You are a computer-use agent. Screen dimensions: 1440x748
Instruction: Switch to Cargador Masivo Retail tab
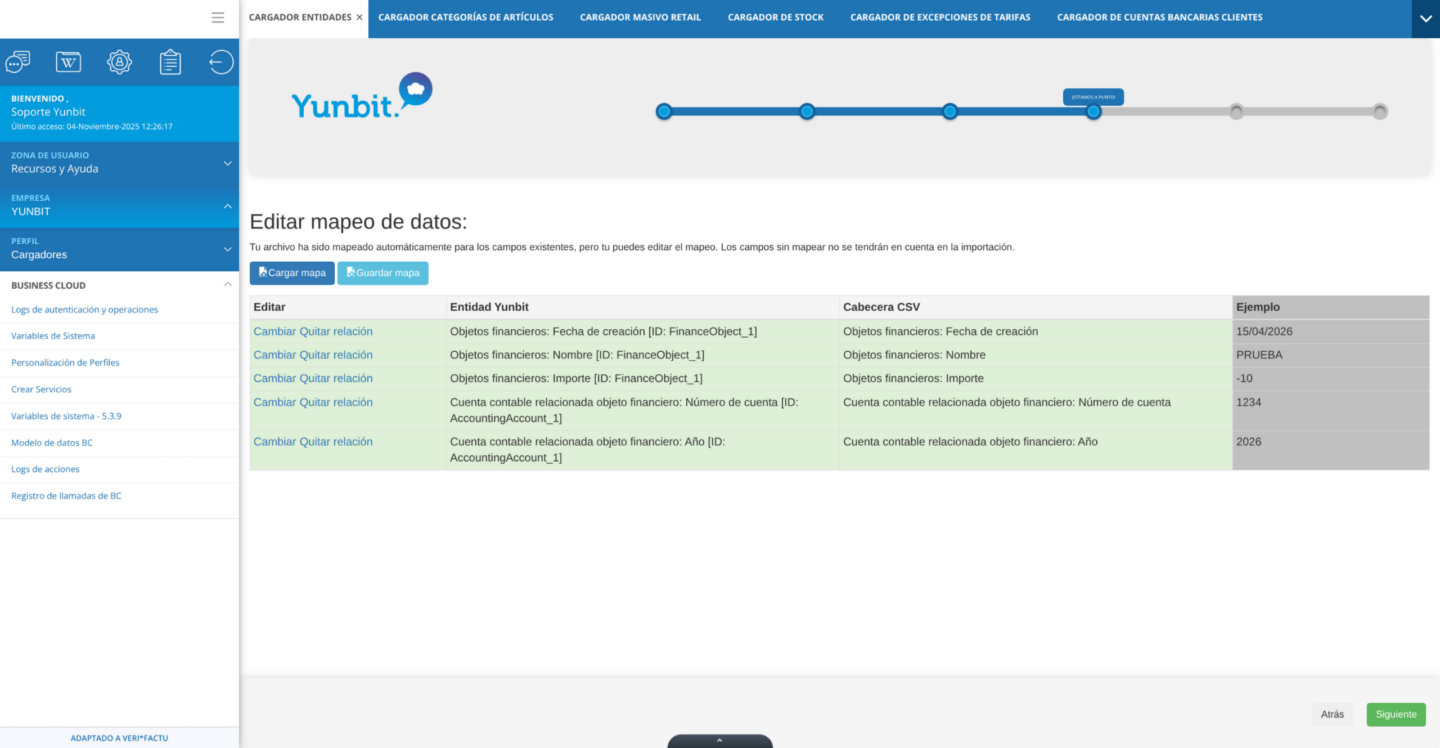tap(640, 17)
